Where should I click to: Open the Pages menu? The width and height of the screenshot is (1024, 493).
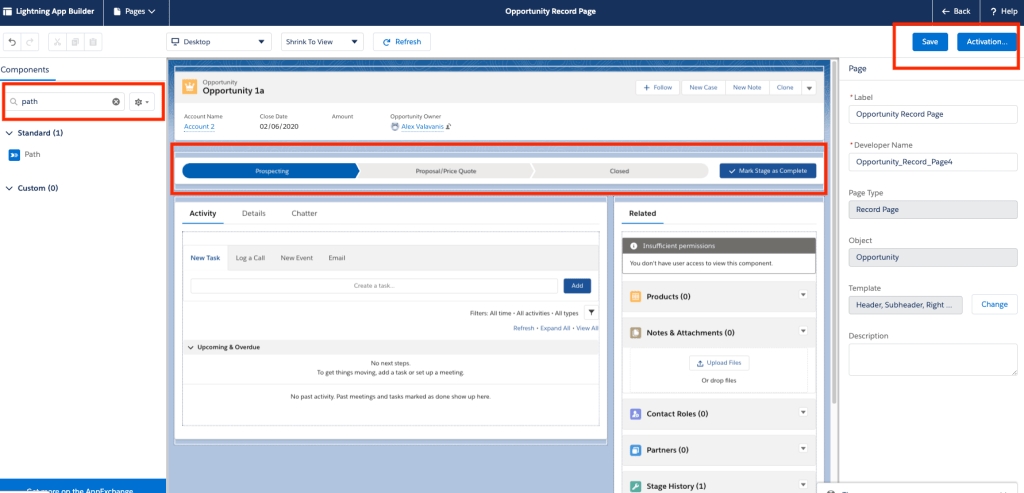click(x=135, y=11)
